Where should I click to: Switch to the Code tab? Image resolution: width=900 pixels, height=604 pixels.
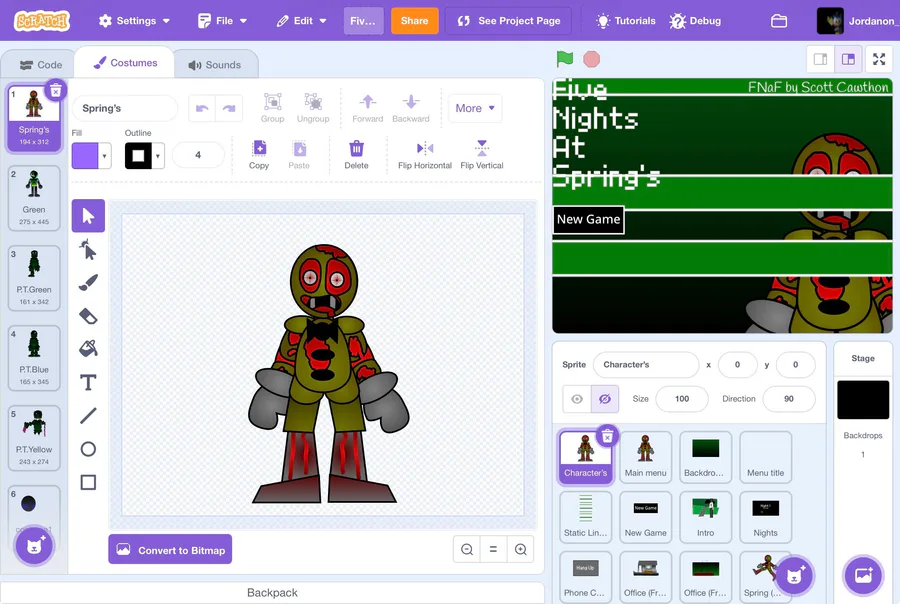40,65
